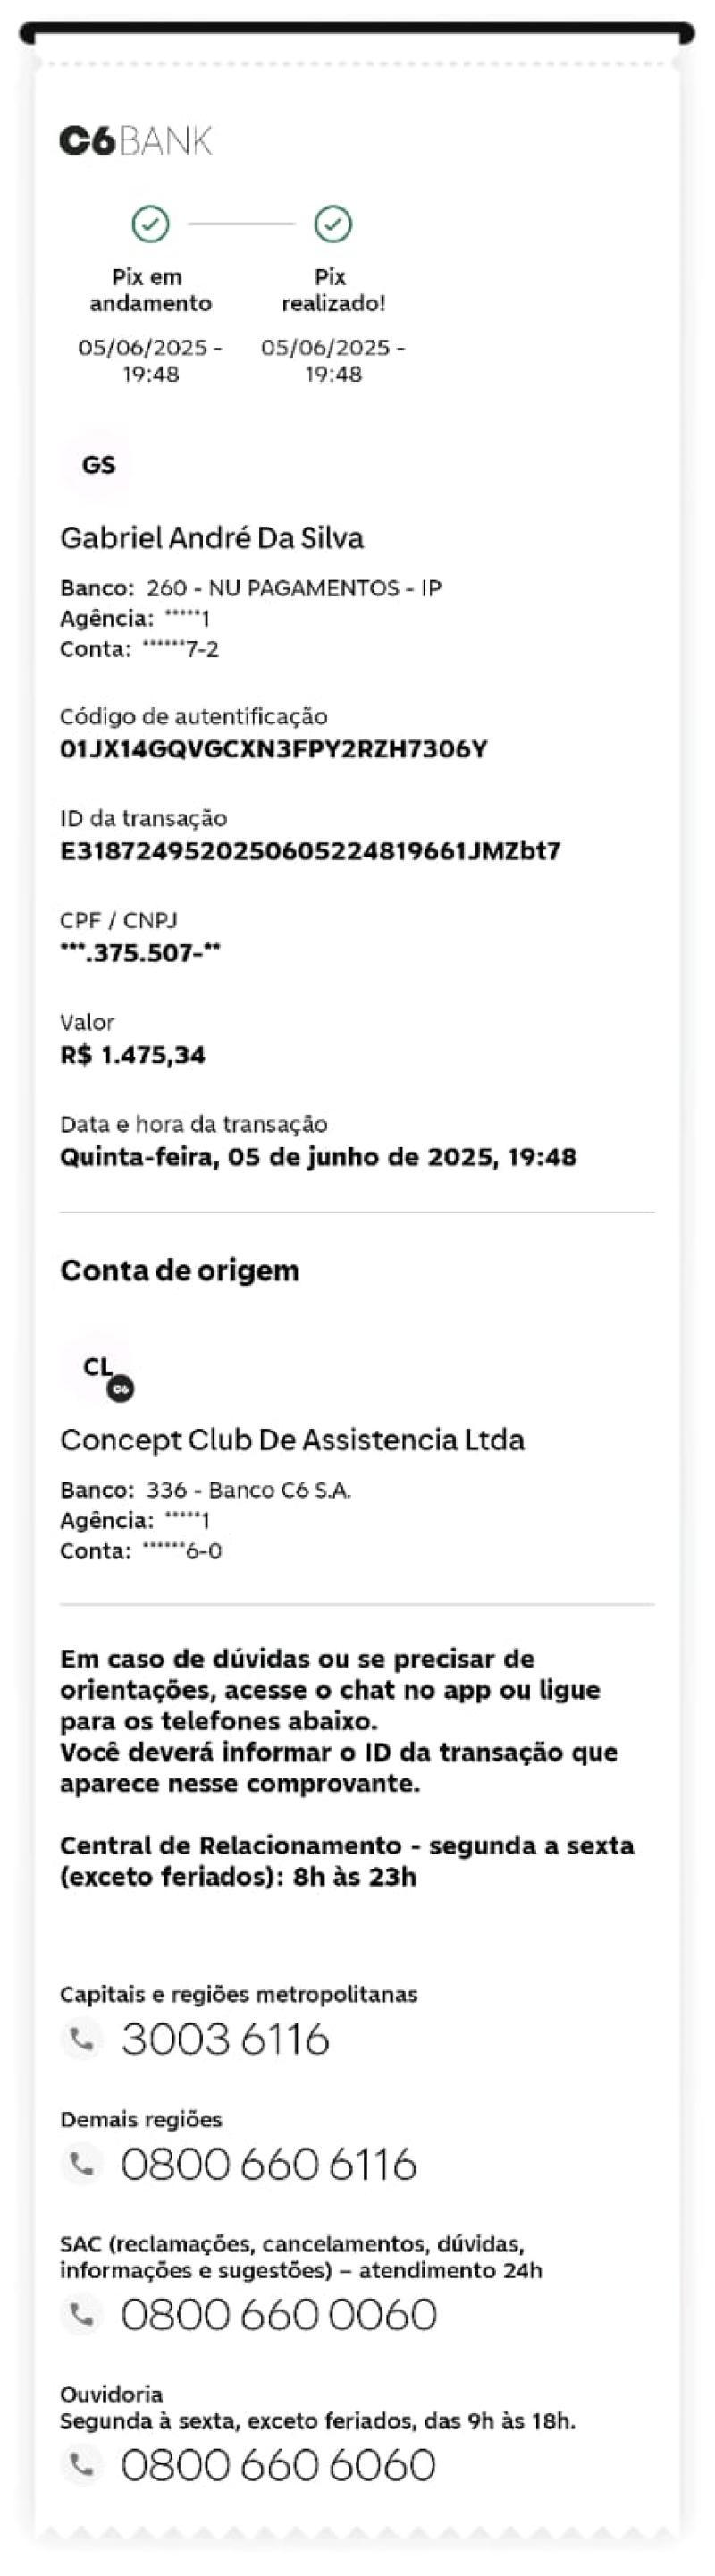The image size is (715, 2576).
Task: Click the 'Pix em andamento' check icon
Action: coord(151,224)
